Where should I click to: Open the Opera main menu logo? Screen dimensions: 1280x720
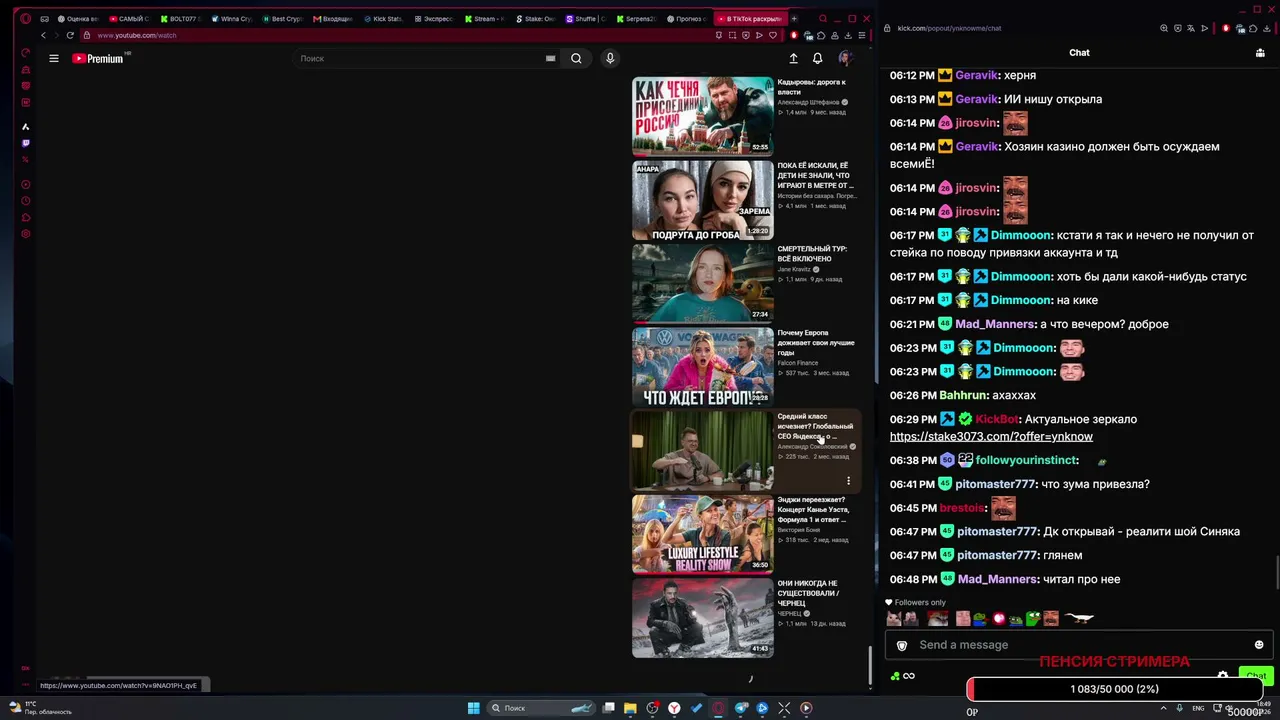pyautogui.click(x=25, y=19)
